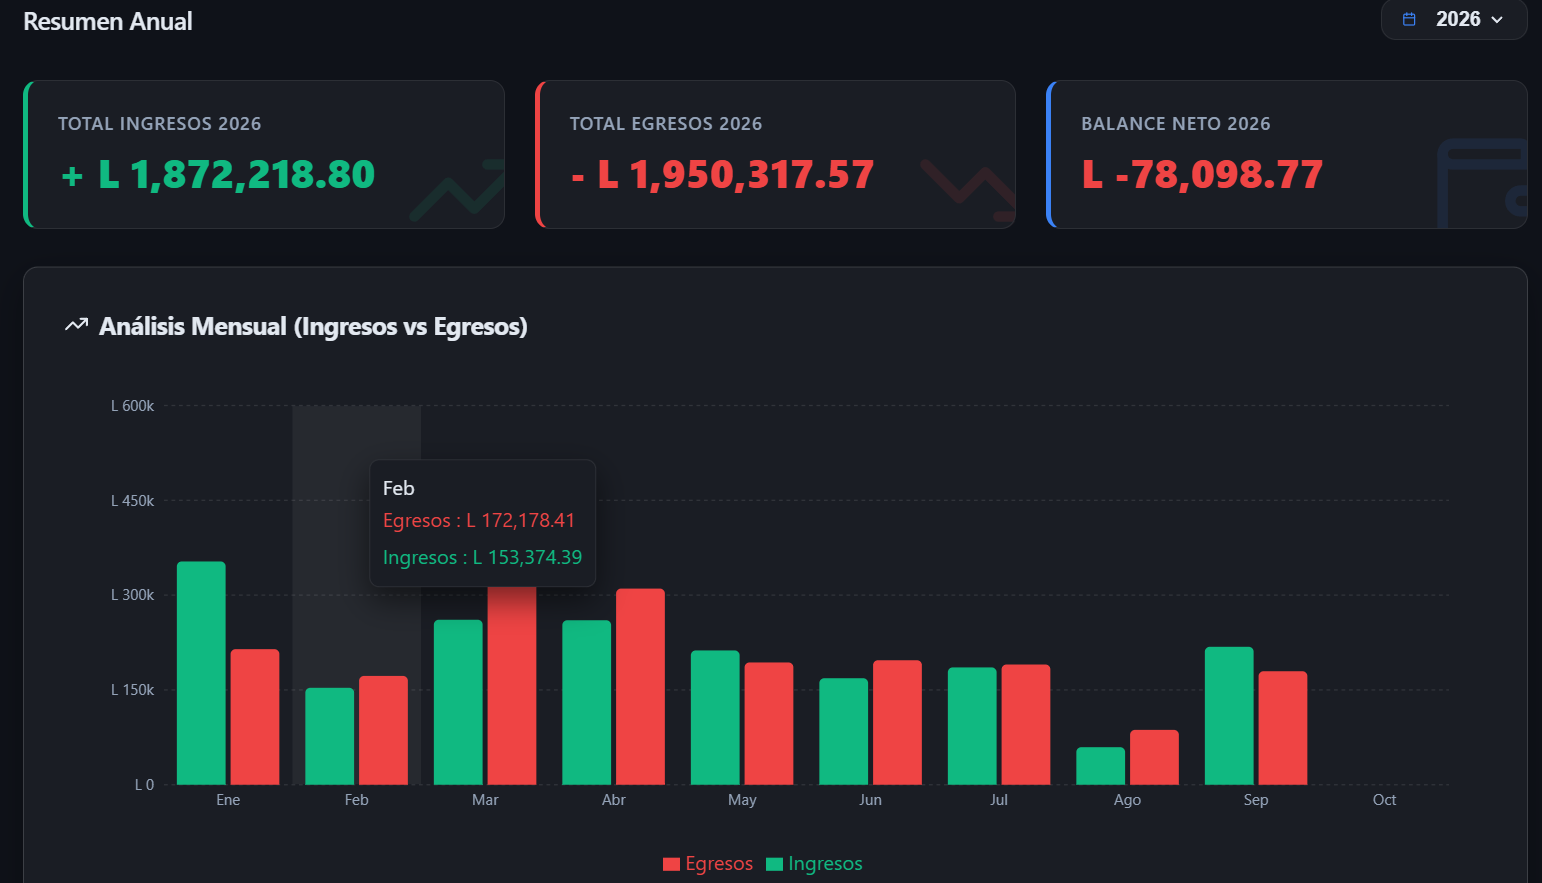Click the Análisis Mensual chart title
Image resolution: width=1542 pixels, height=883 pixels.
point(313,326)
